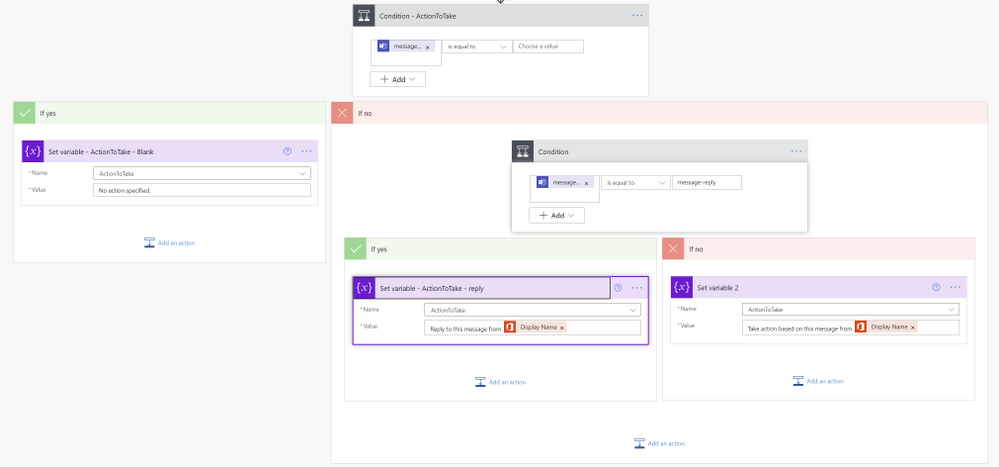Click red X icon of outer If no
999x467 pixels.
tap(342, 113)
